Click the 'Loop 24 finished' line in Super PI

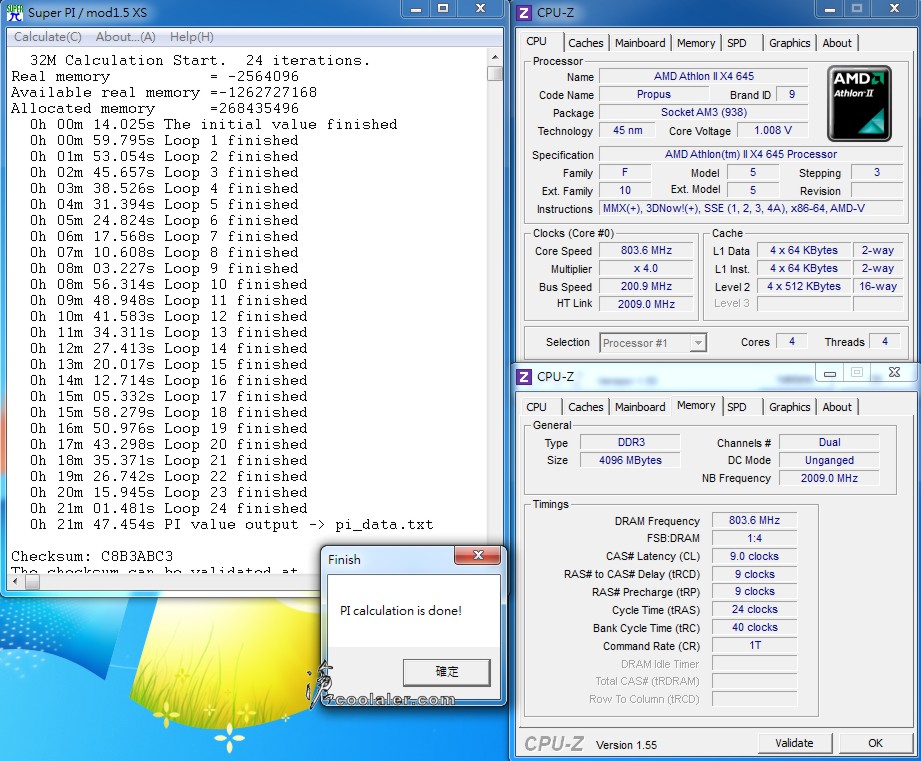coord(169,509)
